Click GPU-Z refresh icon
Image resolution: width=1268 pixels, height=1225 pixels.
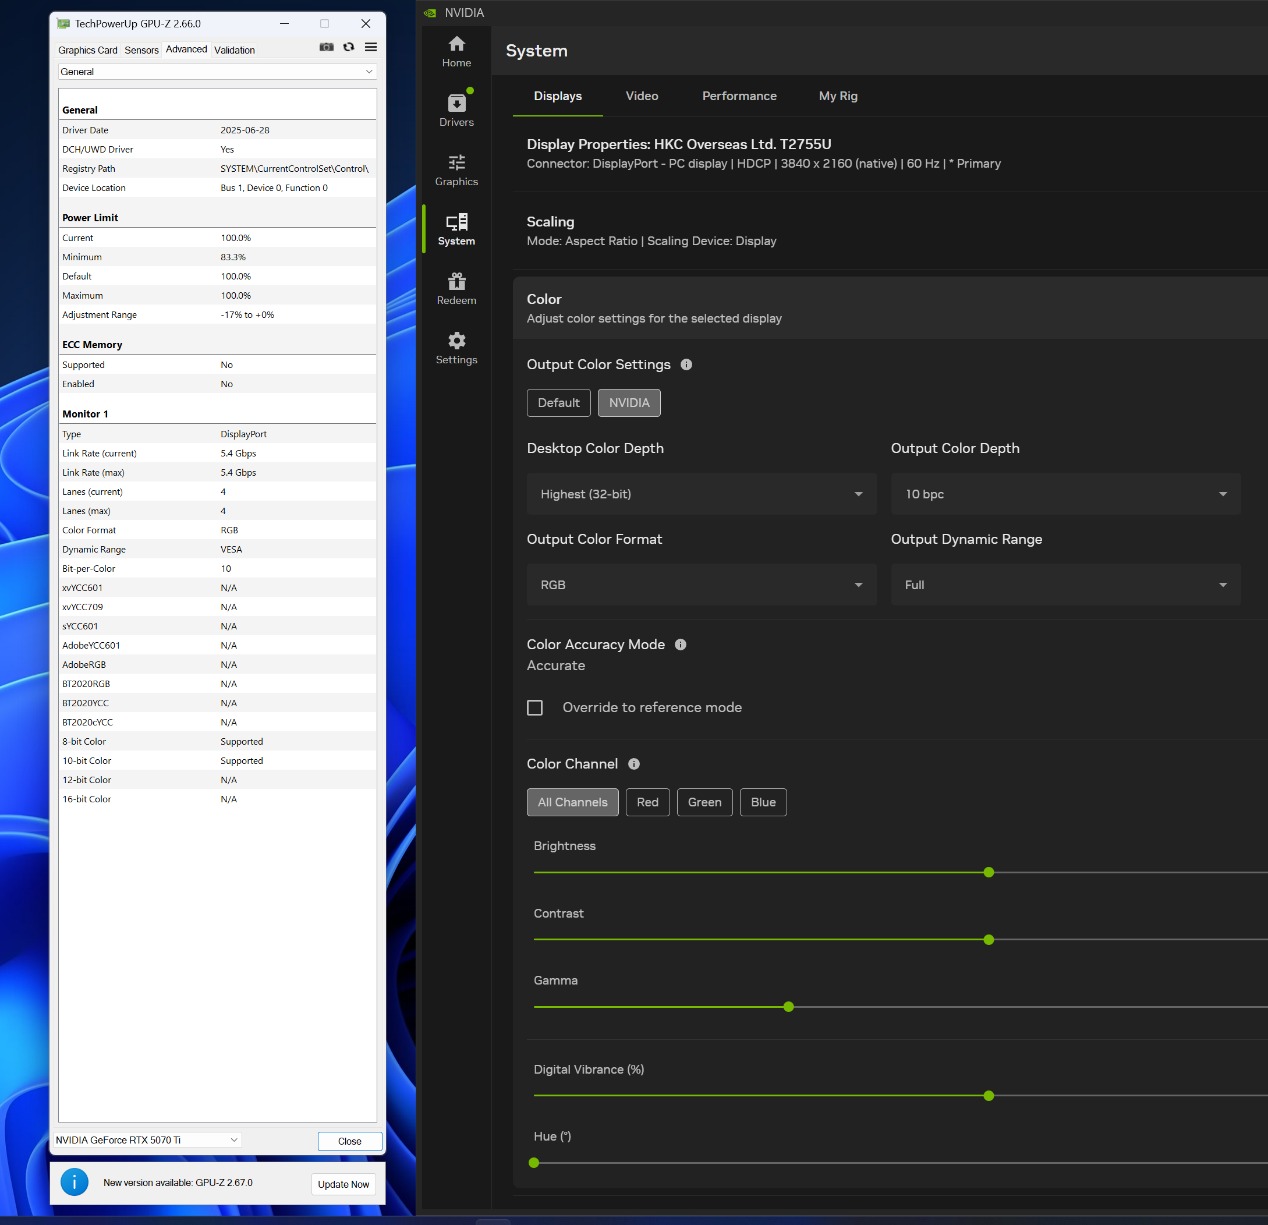348,47
